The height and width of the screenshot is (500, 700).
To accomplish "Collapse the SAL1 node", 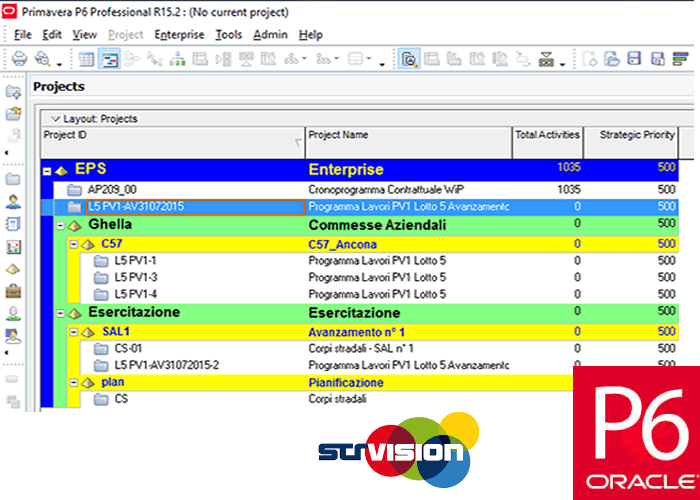I will pyautogui.click(x=74, y=332).
